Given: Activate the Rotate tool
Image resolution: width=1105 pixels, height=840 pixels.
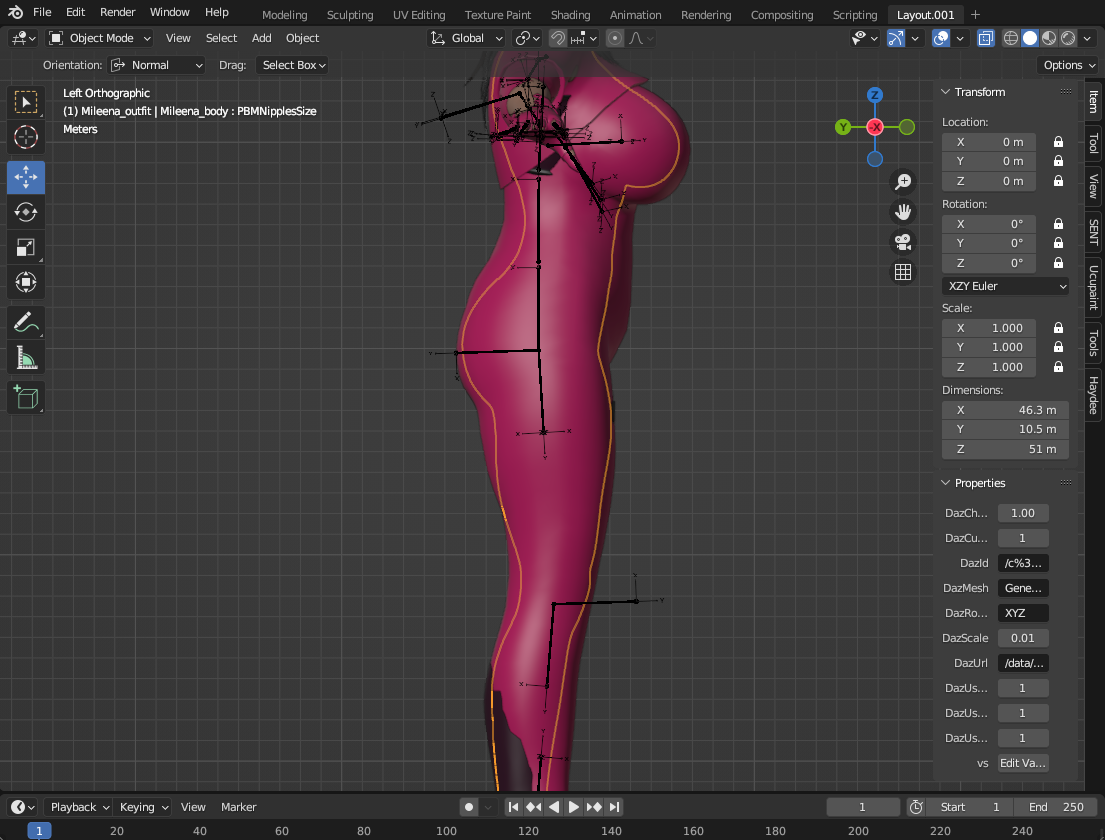Looking at the screenshot, I should [26, 212].
